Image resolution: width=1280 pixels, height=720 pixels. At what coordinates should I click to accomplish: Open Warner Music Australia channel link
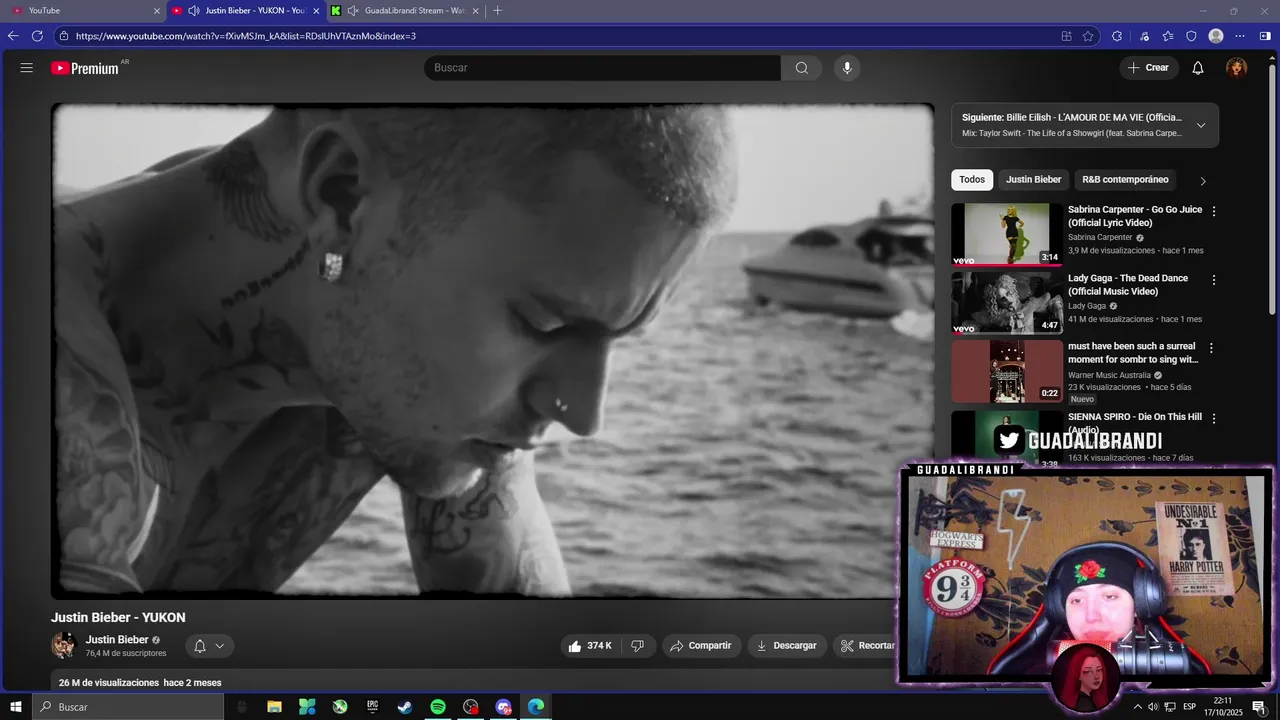[x=1109, y=376]
